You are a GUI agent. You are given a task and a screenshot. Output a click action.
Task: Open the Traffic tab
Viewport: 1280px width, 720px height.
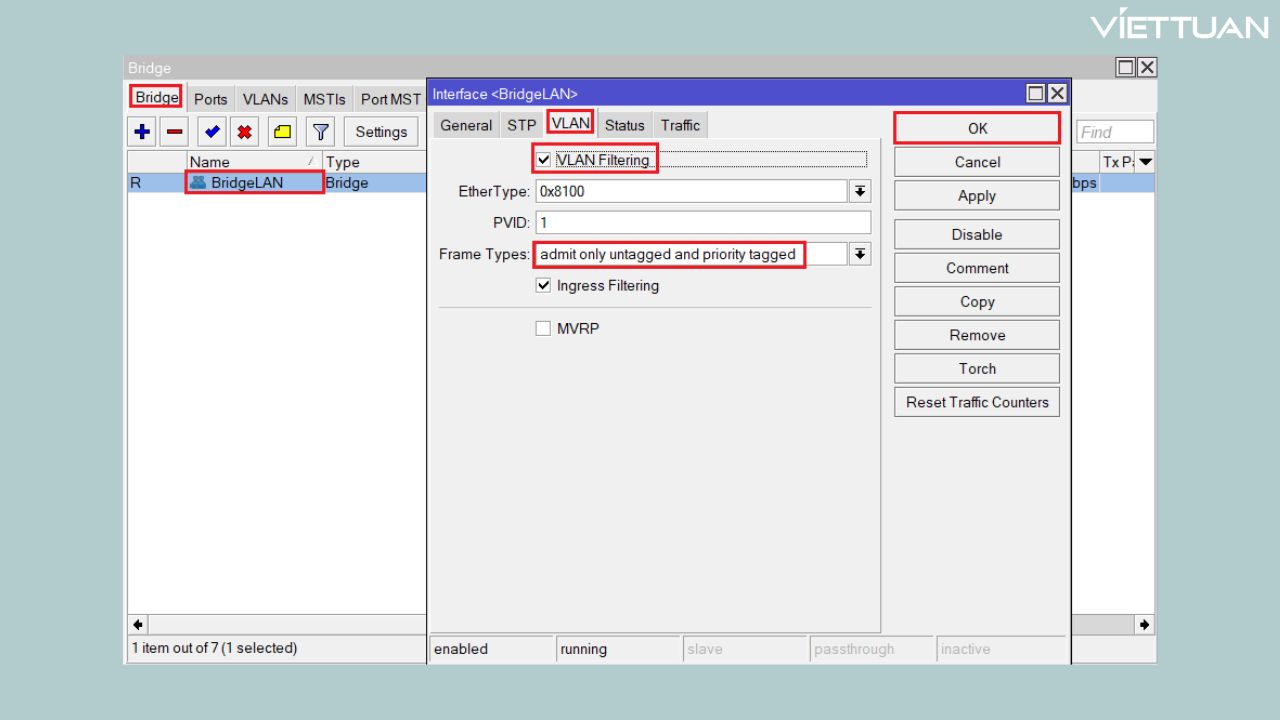[680, 125]
